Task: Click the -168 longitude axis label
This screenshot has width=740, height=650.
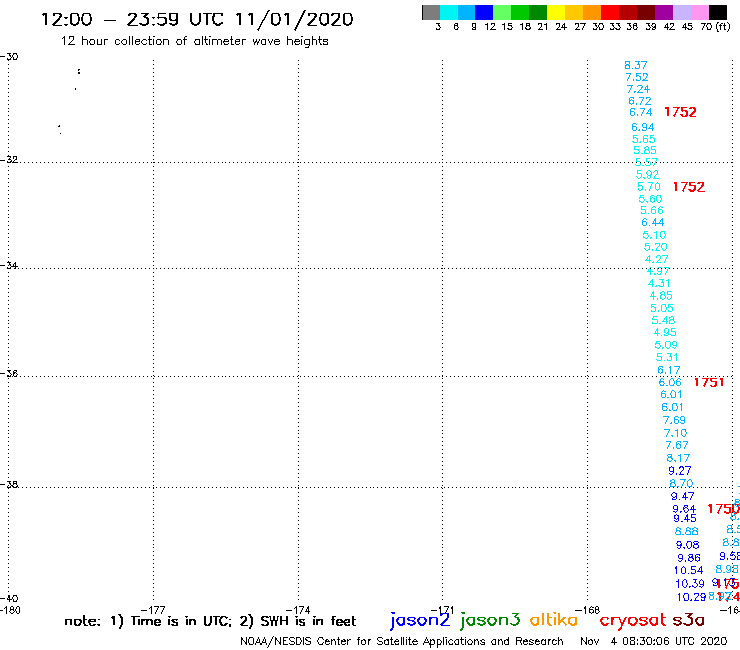Action: point(588,610)
